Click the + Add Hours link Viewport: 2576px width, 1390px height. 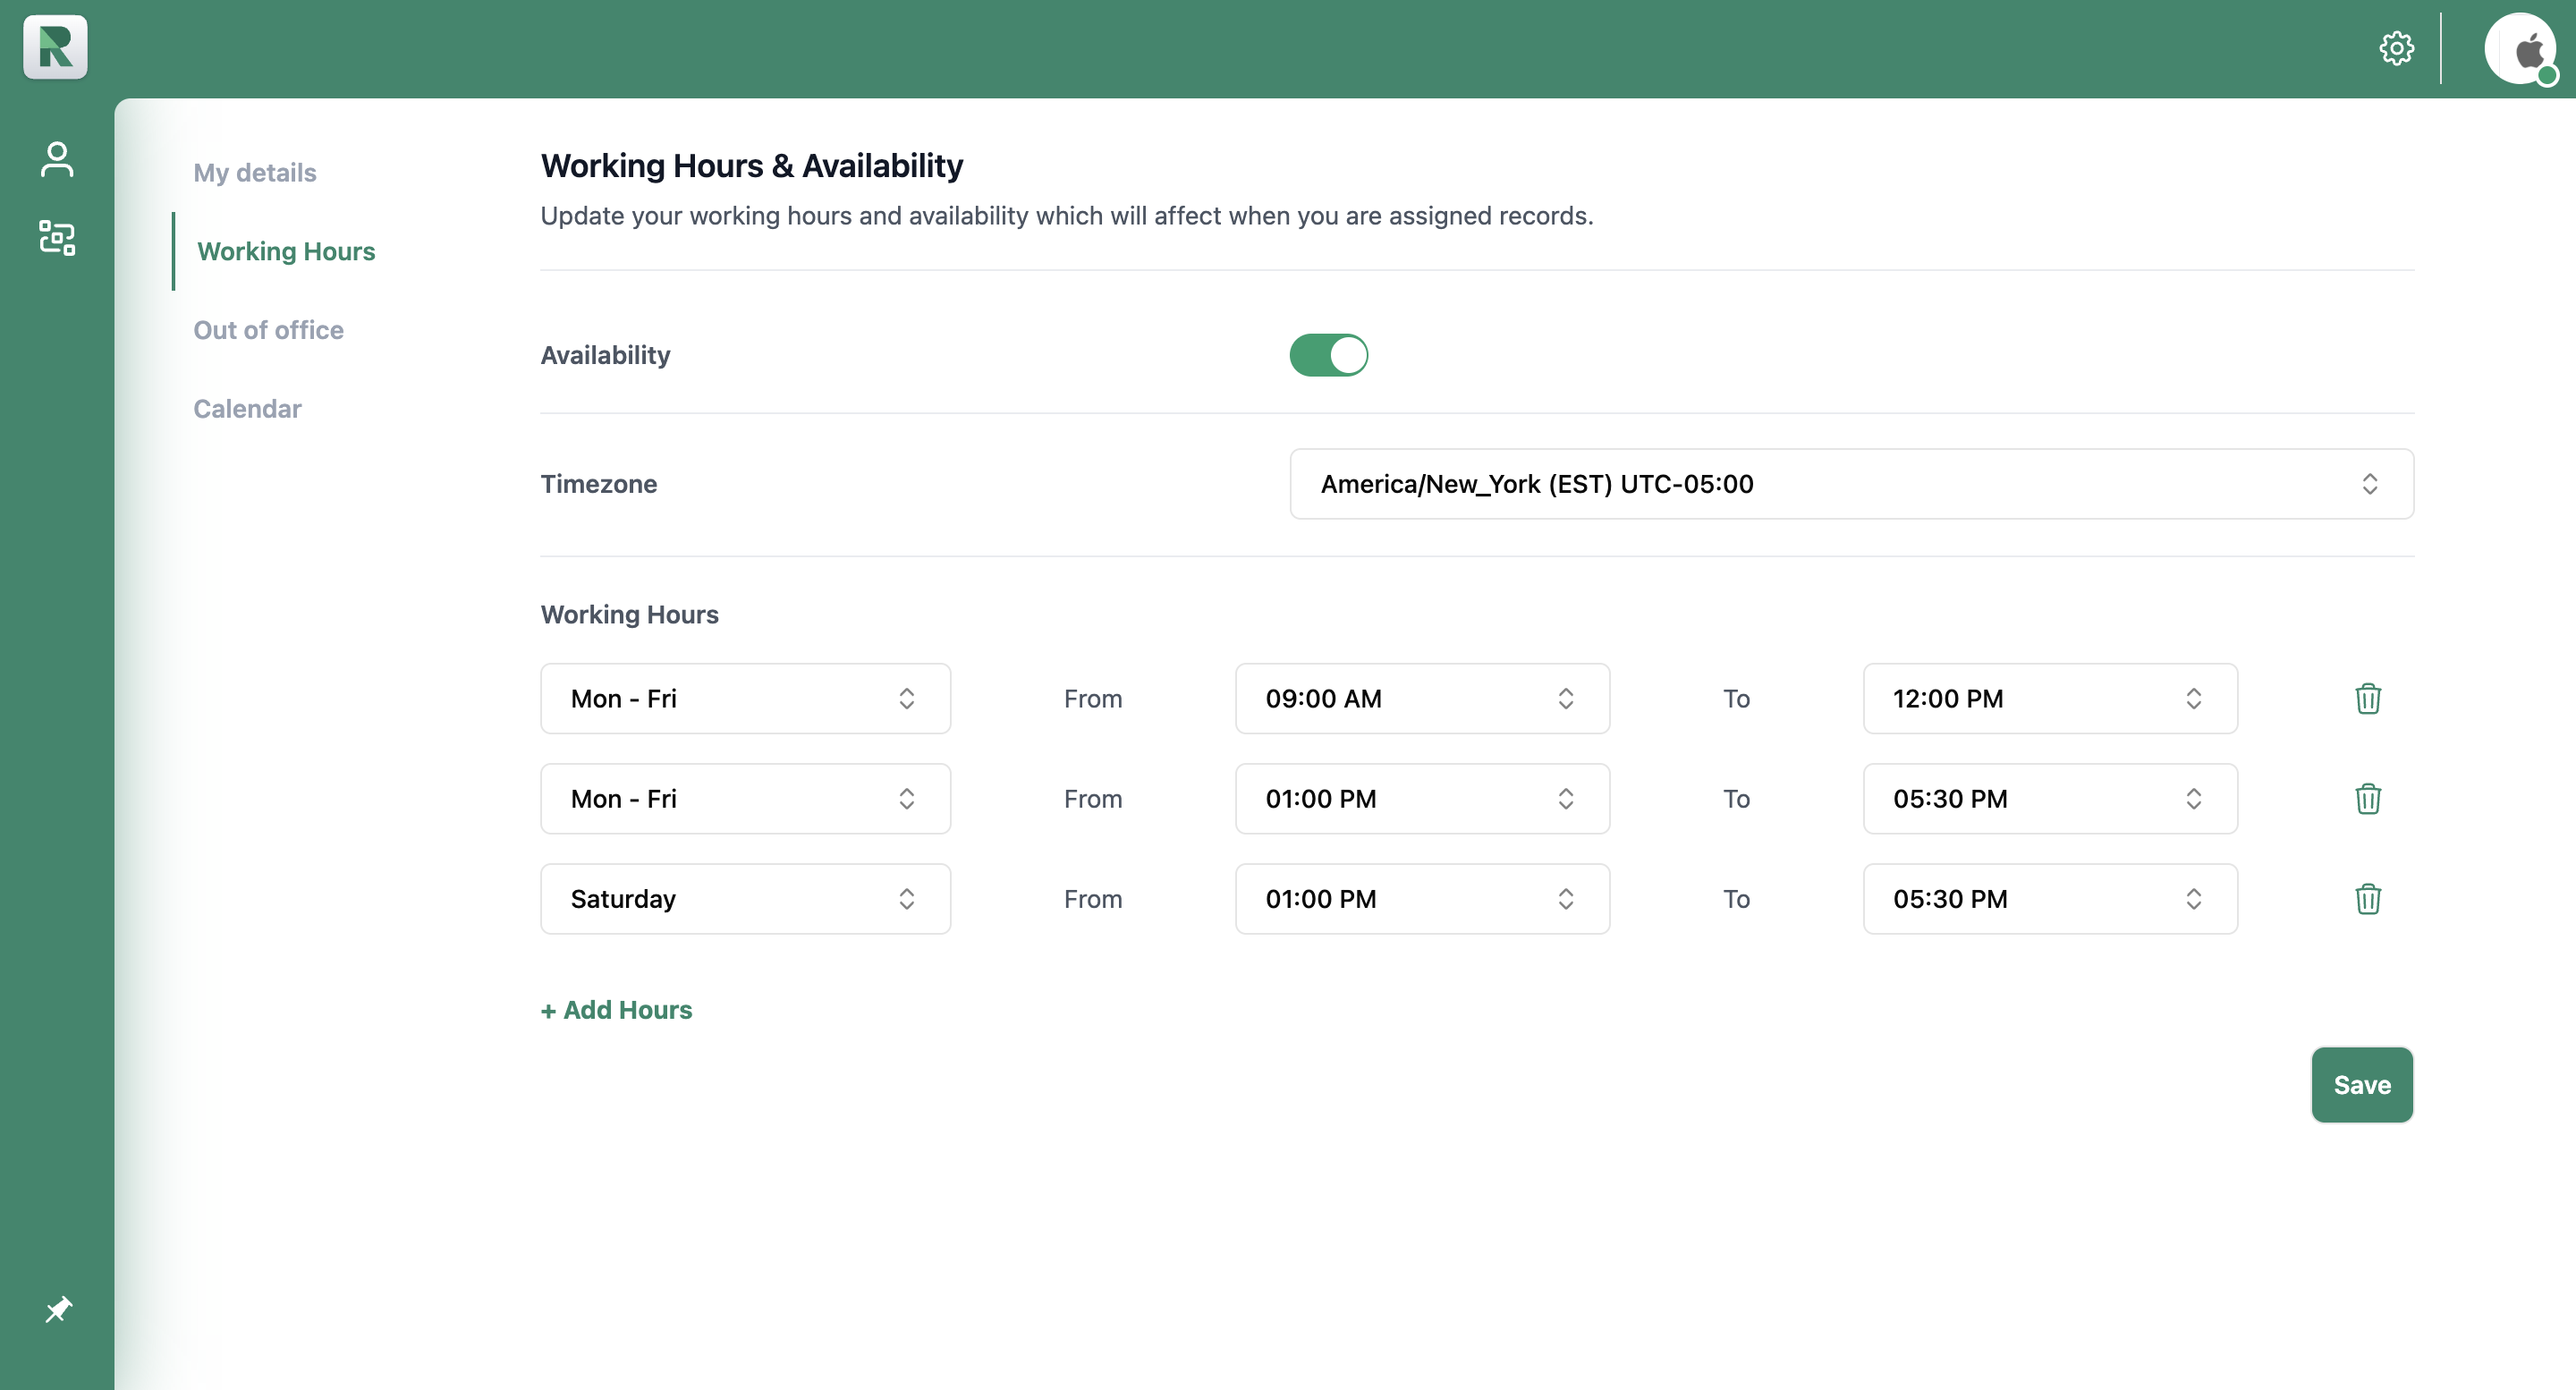[x=616, y=1010]
